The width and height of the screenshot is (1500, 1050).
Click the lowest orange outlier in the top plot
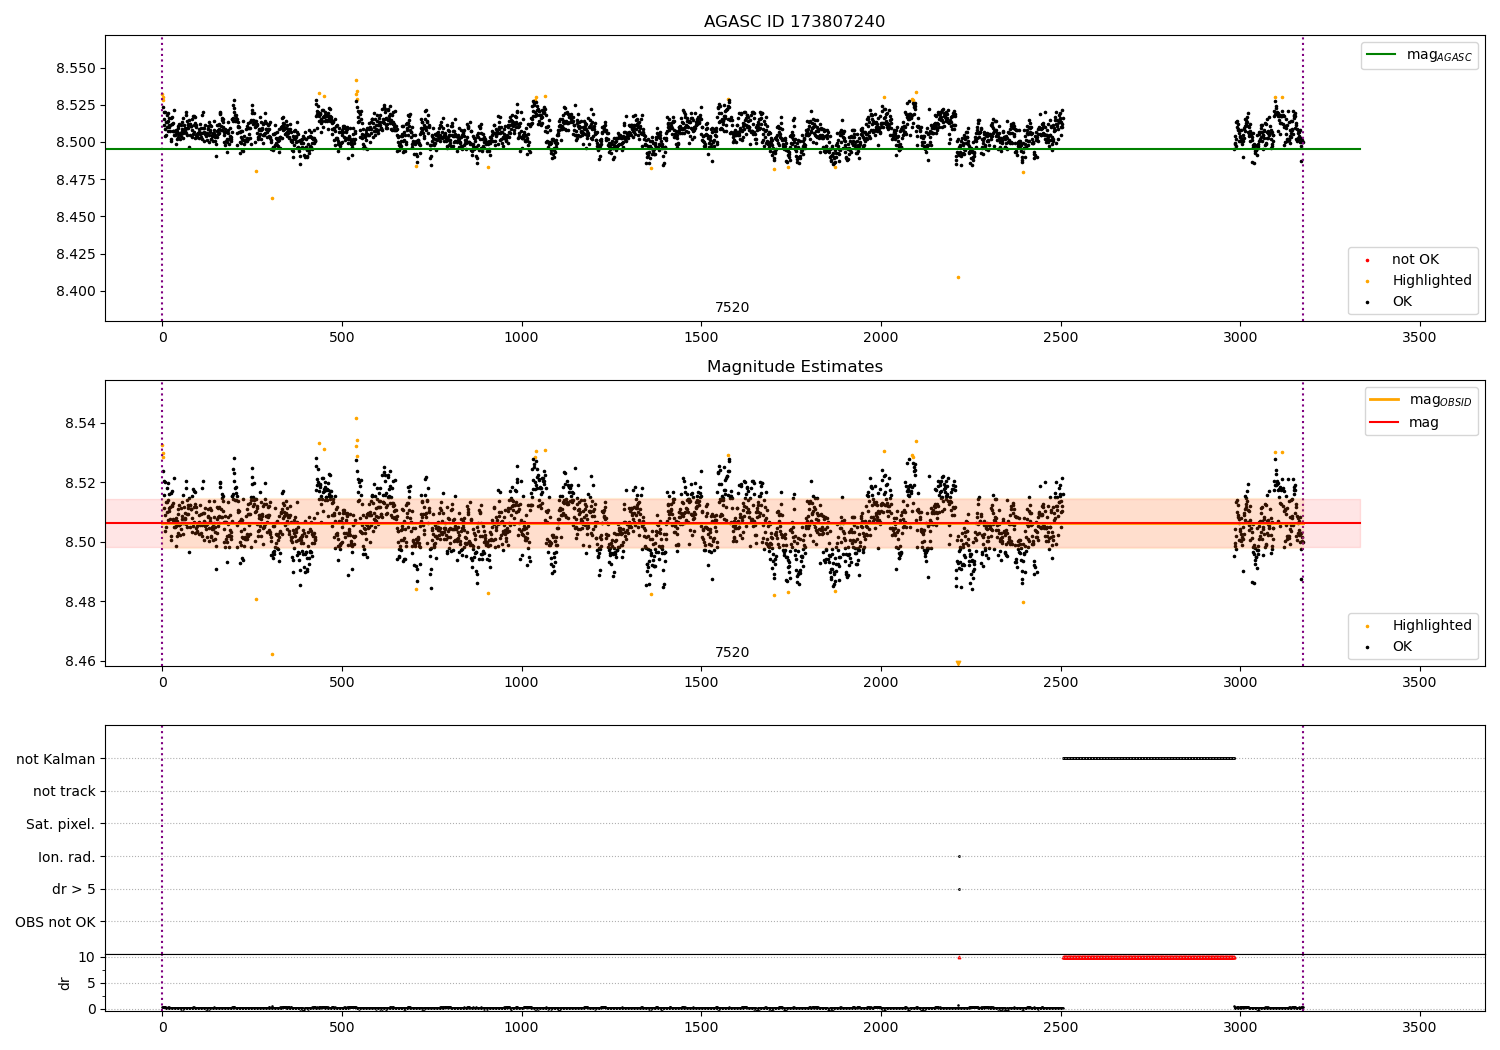[958, 277]
